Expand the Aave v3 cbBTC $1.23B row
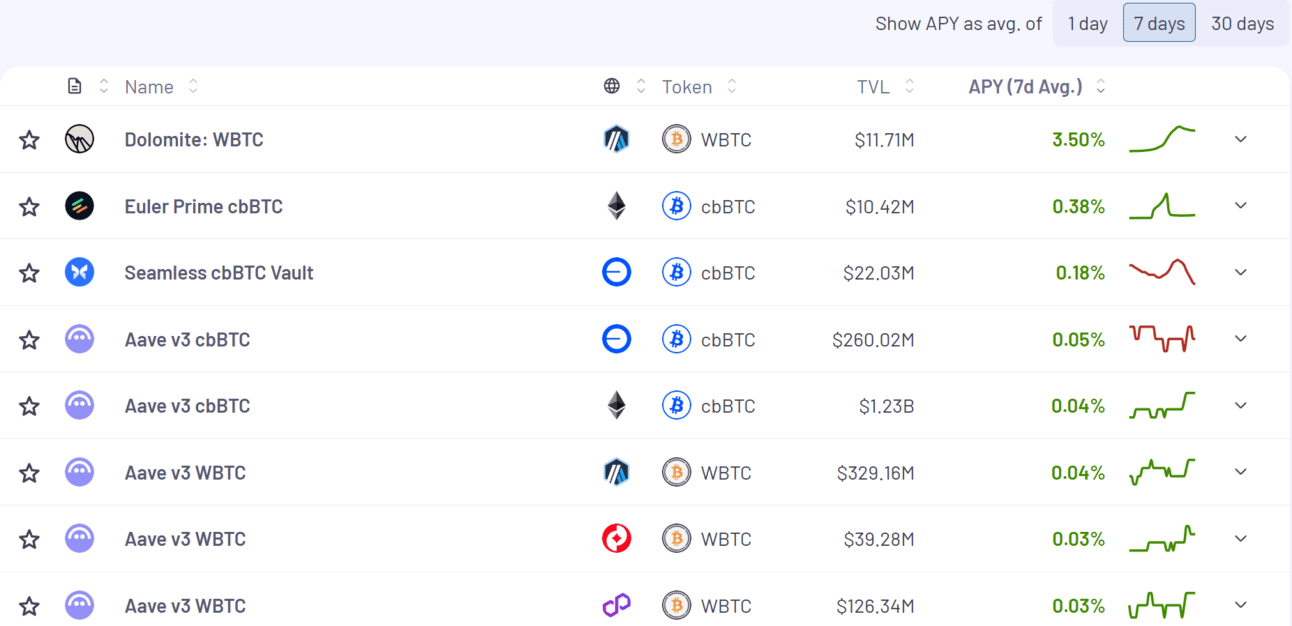This screenshot has height=626, width=1292. (x=1241, y=405)
